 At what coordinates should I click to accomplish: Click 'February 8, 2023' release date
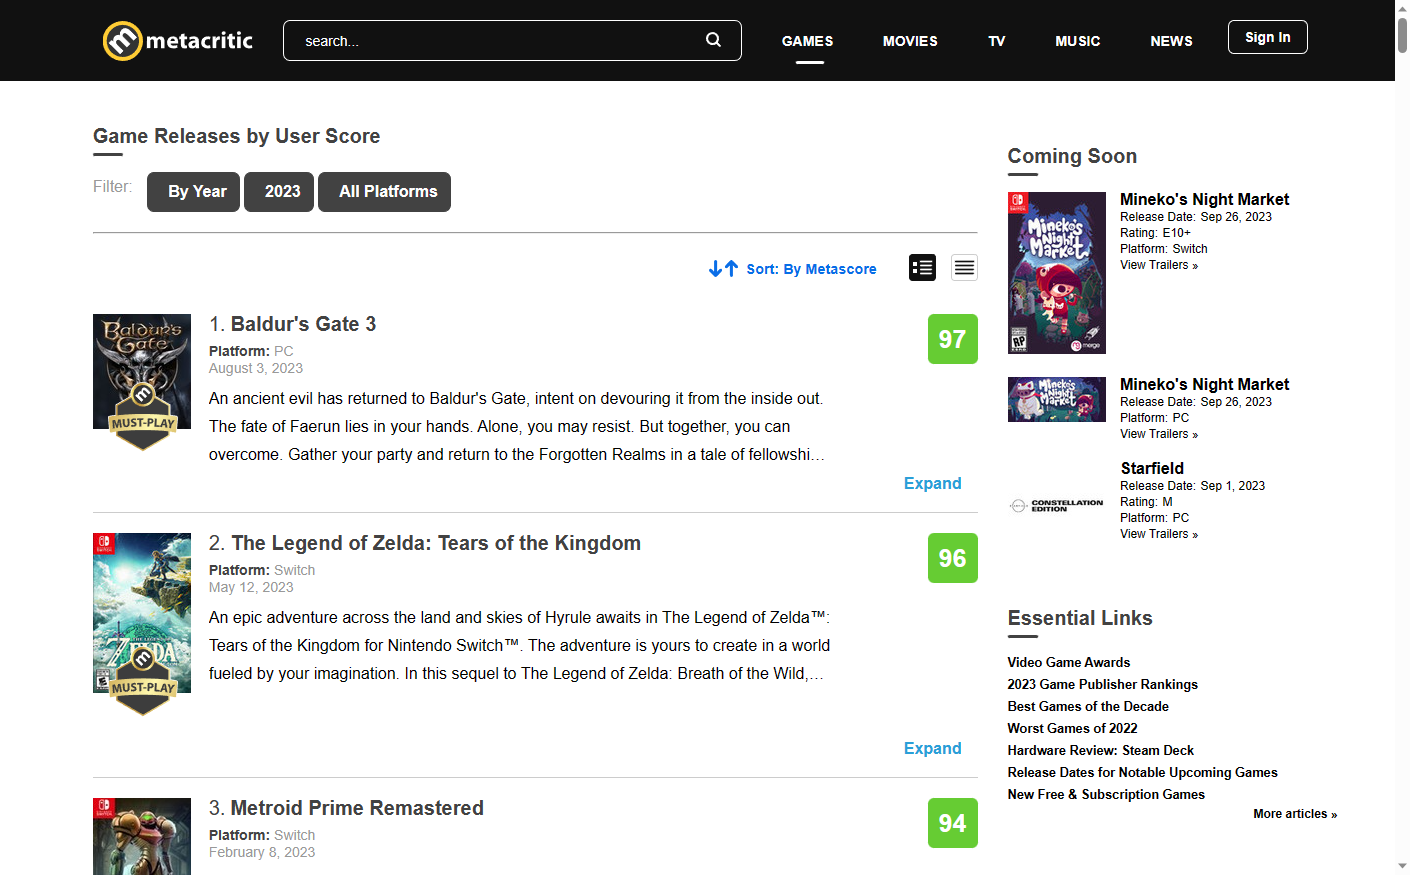262,852
